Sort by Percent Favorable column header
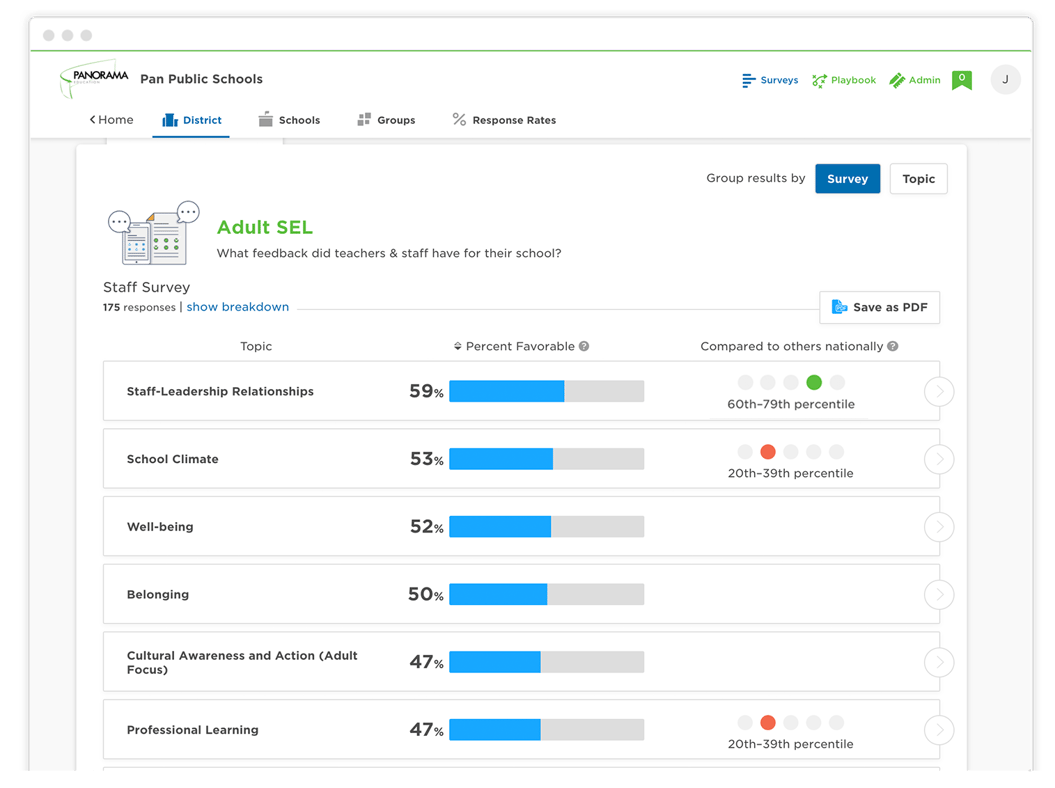1055x788 pixels. click(x=514, y=347)
